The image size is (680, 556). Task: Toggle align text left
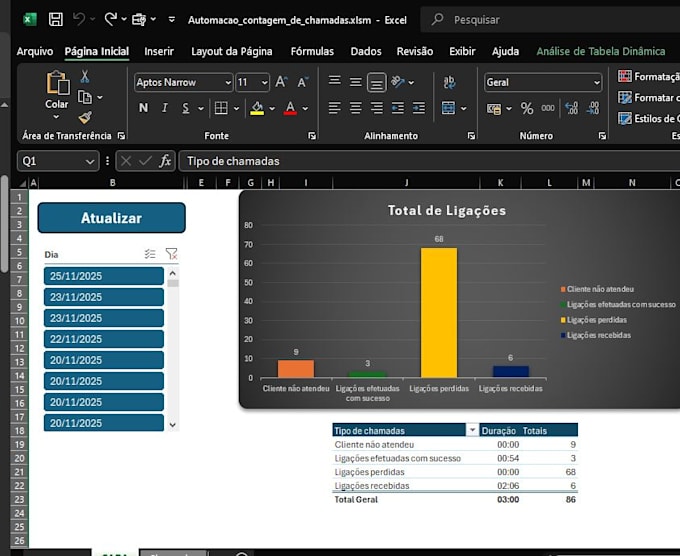point(334,108)
